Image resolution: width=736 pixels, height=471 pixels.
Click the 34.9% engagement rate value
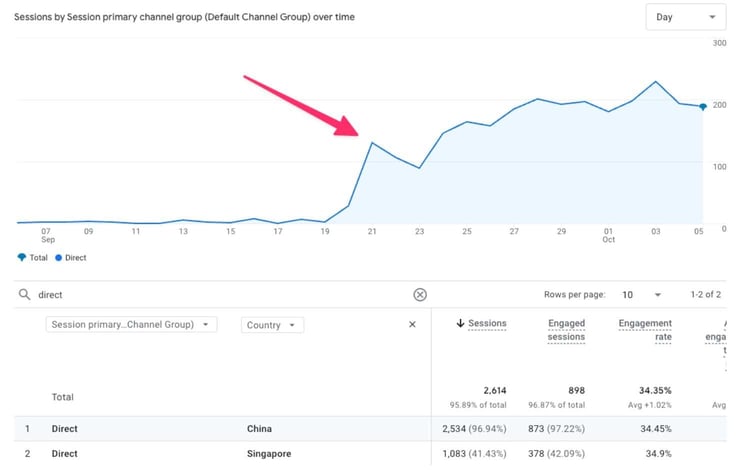[659, 454]
